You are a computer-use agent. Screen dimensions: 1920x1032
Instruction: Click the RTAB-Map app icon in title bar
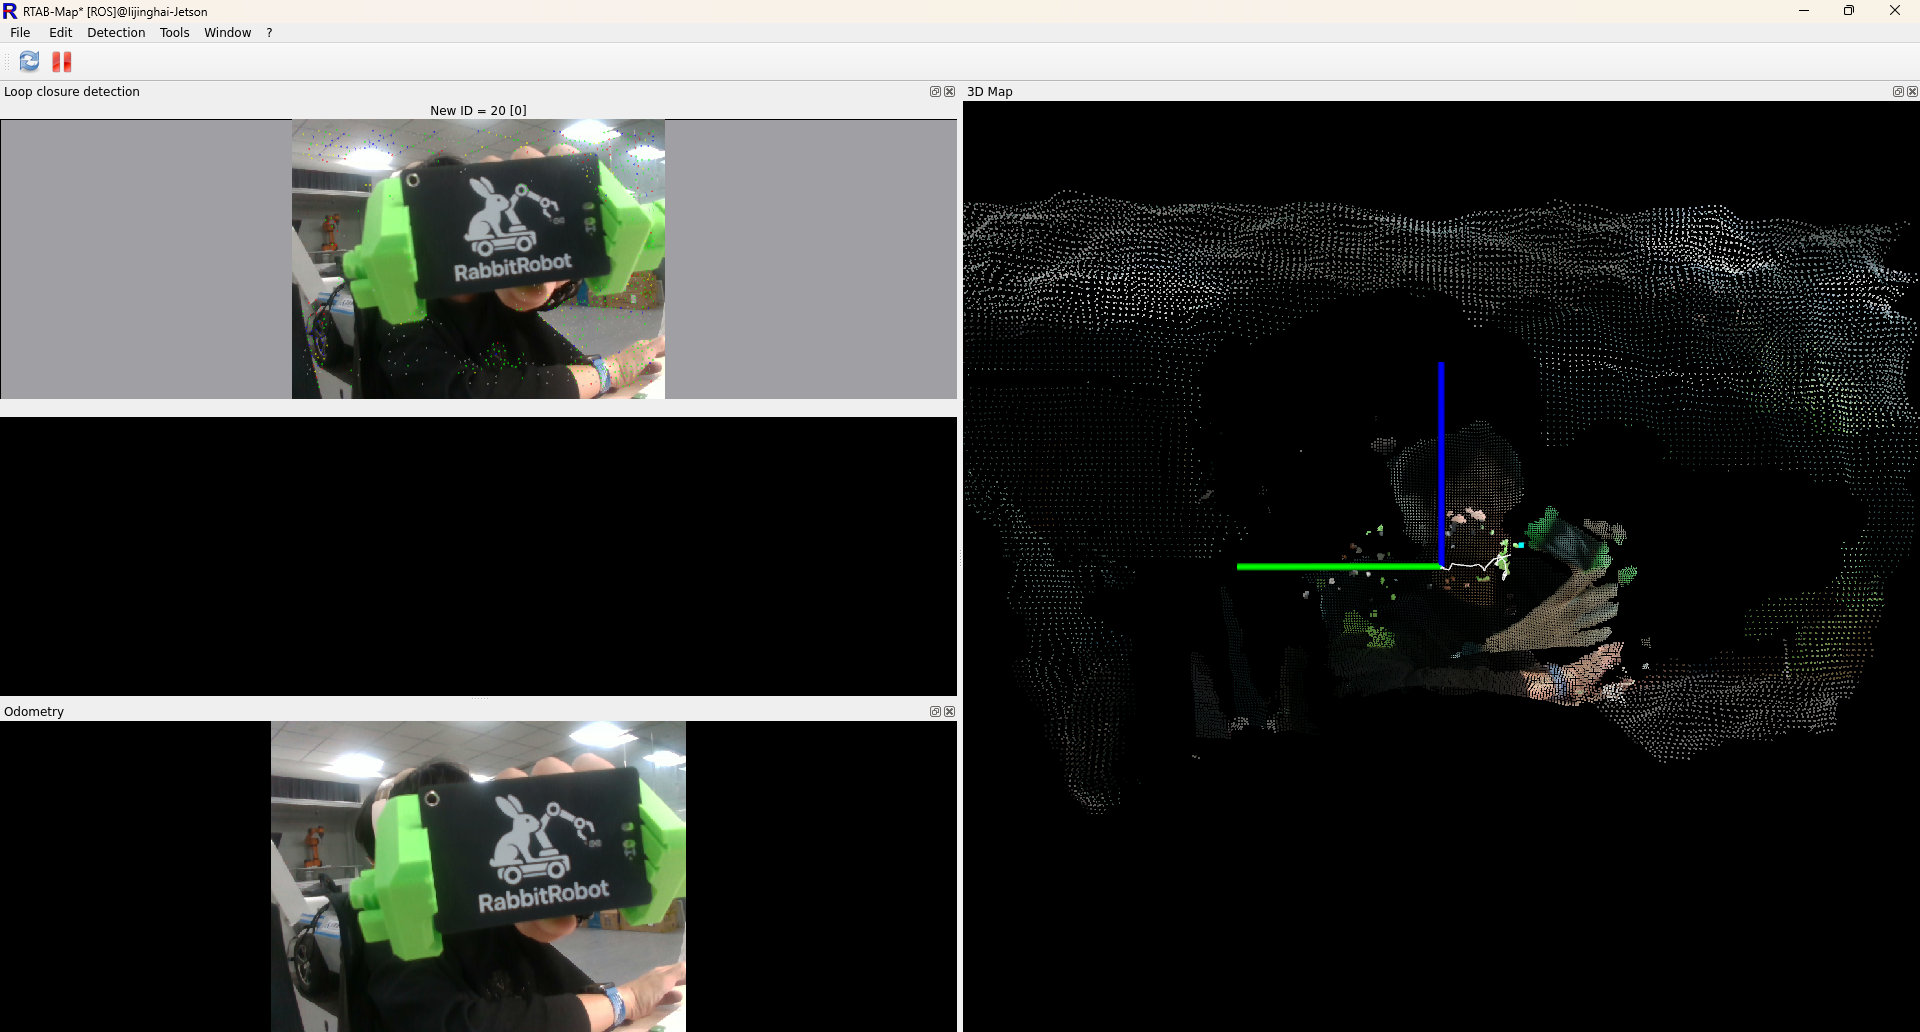(x=10, y=11)
